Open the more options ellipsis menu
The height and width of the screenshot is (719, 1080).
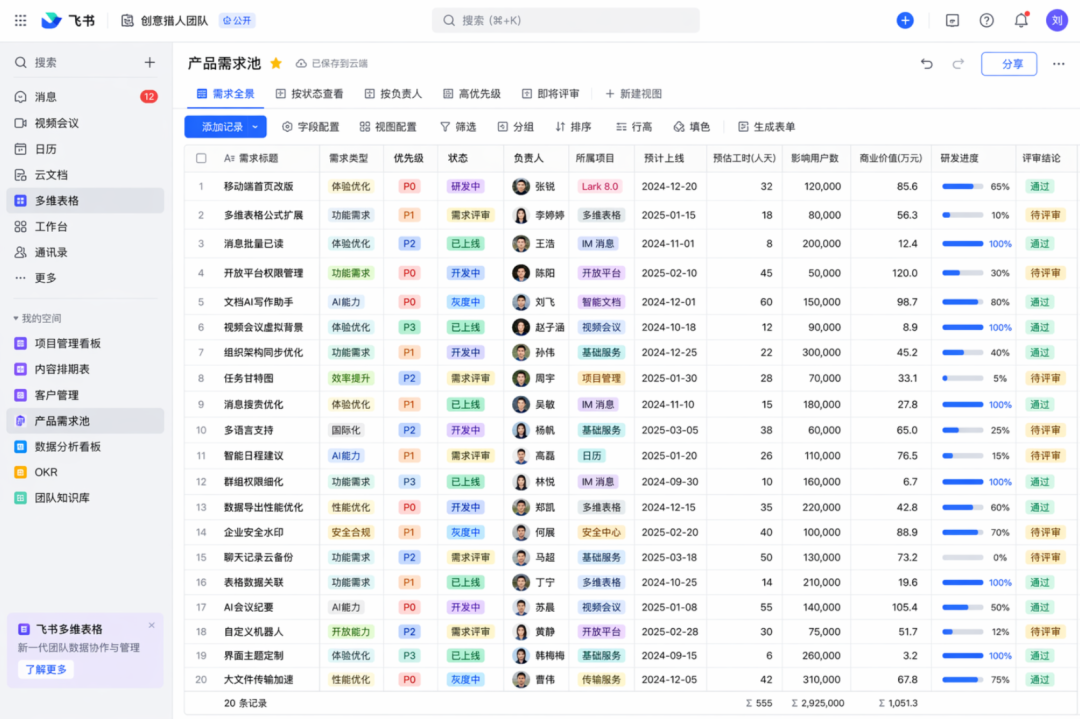click(x=1059, y=64)
